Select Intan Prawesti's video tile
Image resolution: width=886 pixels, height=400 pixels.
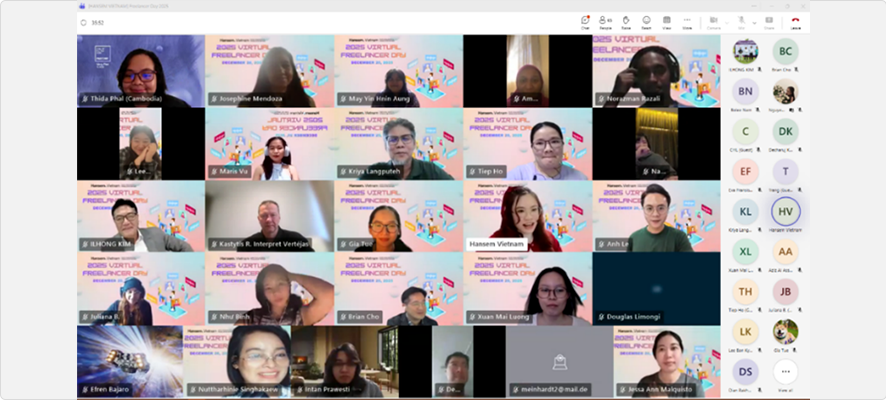(x=345, y=362)
